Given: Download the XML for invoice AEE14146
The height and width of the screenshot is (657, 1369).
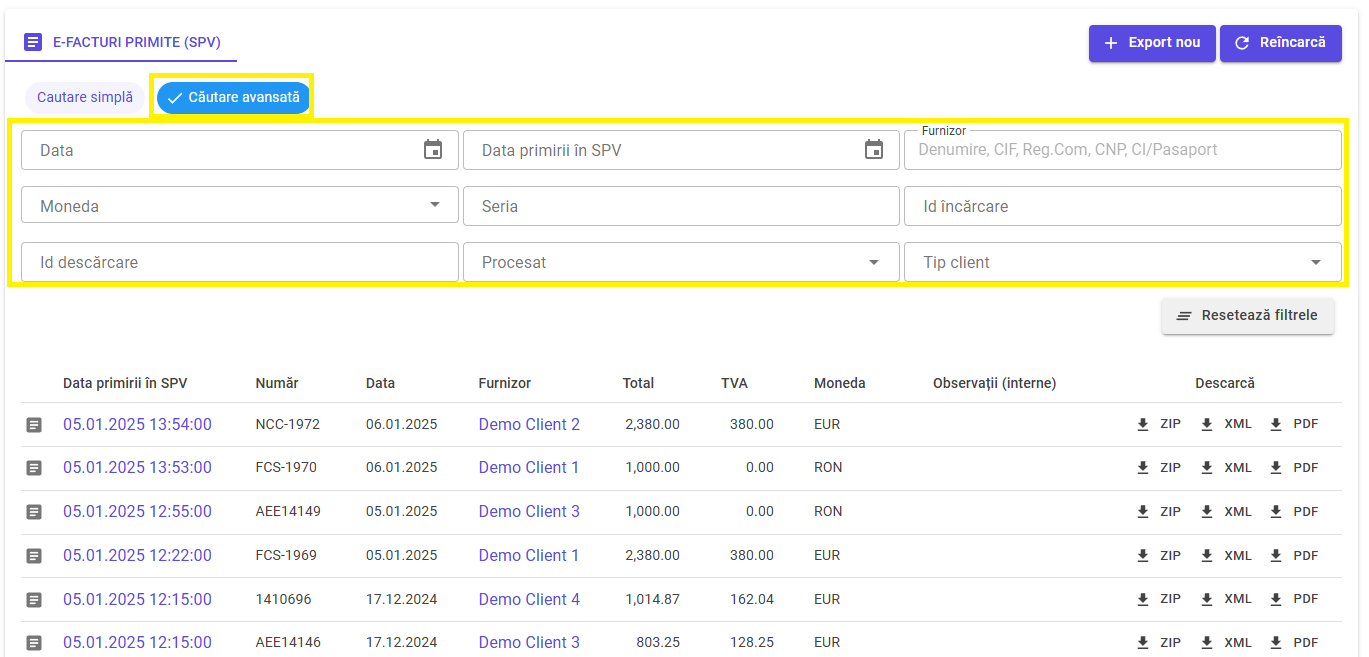Looking at the screenshot, I should click(1226, 643).
